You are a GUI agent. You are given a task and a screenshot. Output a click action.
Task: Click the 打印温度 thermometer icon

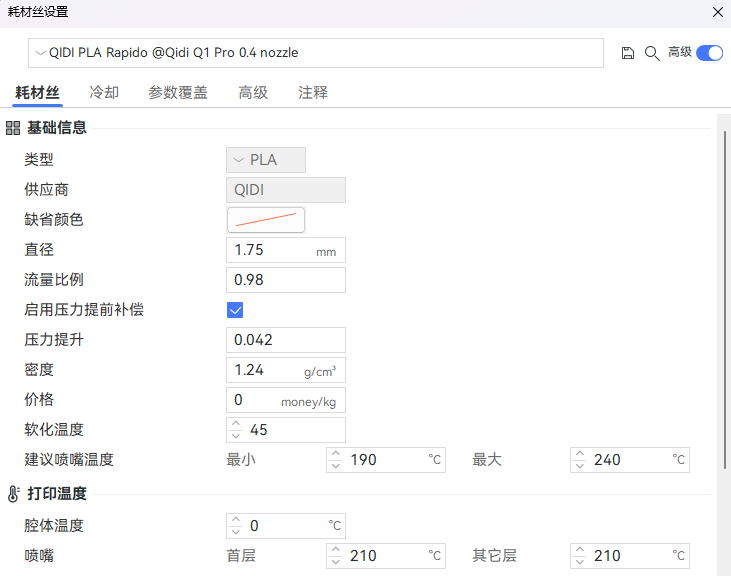click(x=13, y=494)
